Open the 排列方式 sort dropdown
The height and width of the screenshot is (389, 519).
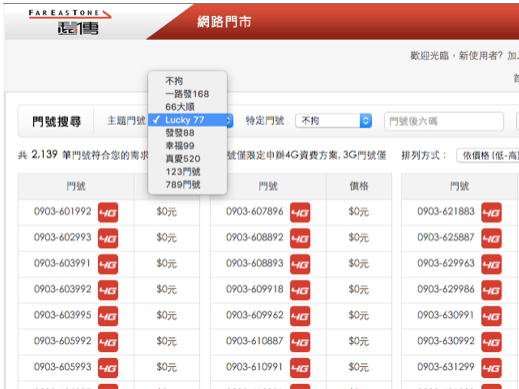[x=488, y=155]
